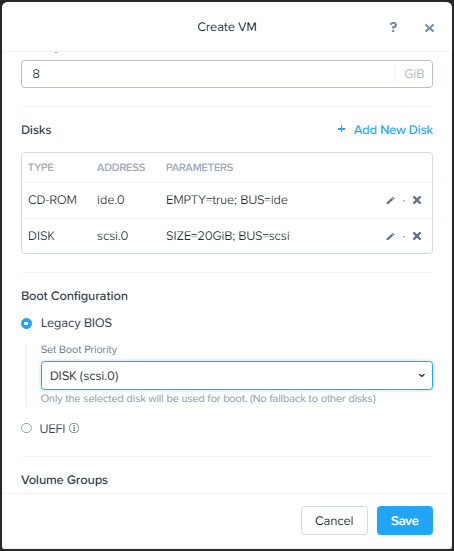Click the ADDRESS column header
The image size is (454, 551).
point(121,167)
